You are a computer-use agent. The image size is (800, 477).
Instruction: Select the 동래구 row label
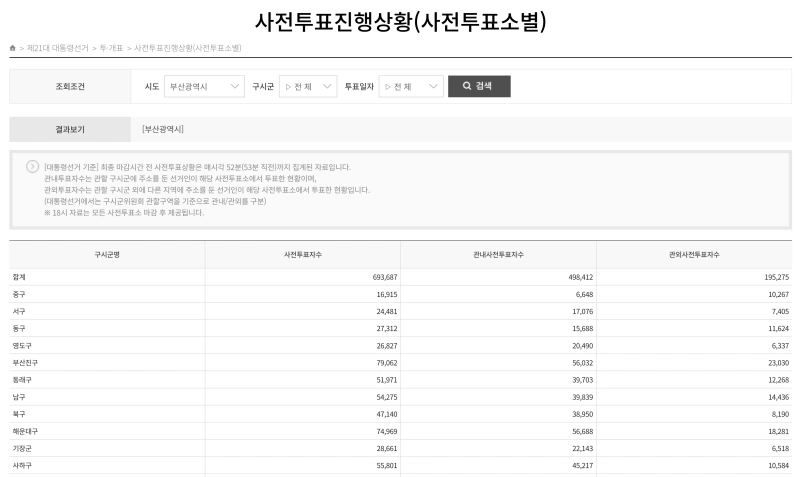click(22, 380)
